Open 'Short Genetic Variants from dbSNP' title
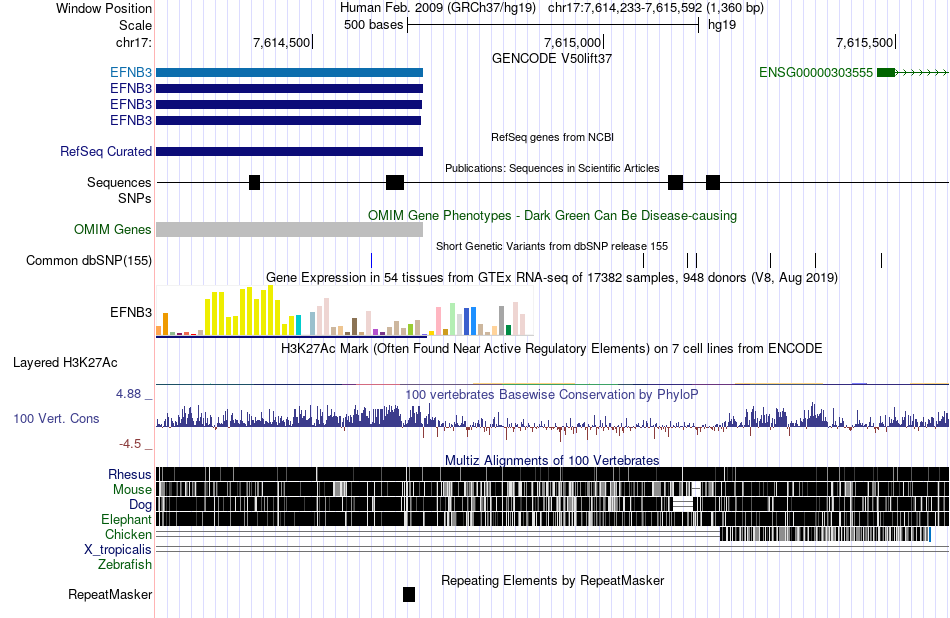The image size is (950, 618). [x=552, y=247]
